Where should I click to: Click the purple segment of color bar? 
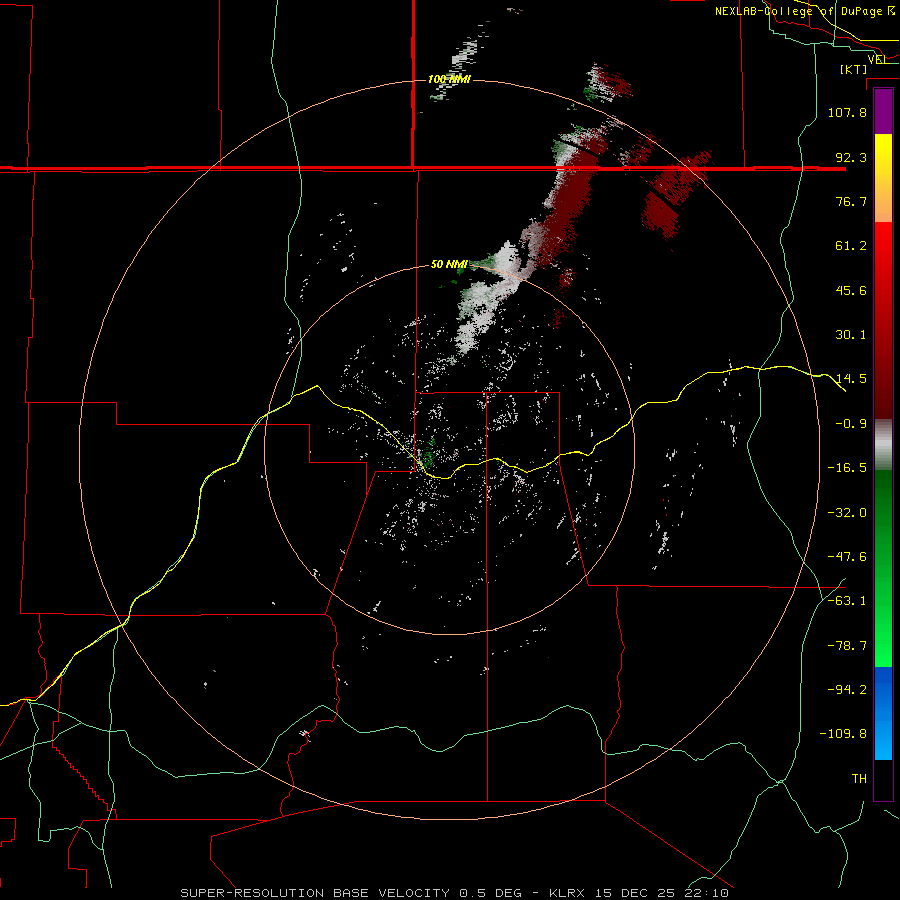point(883,111)
